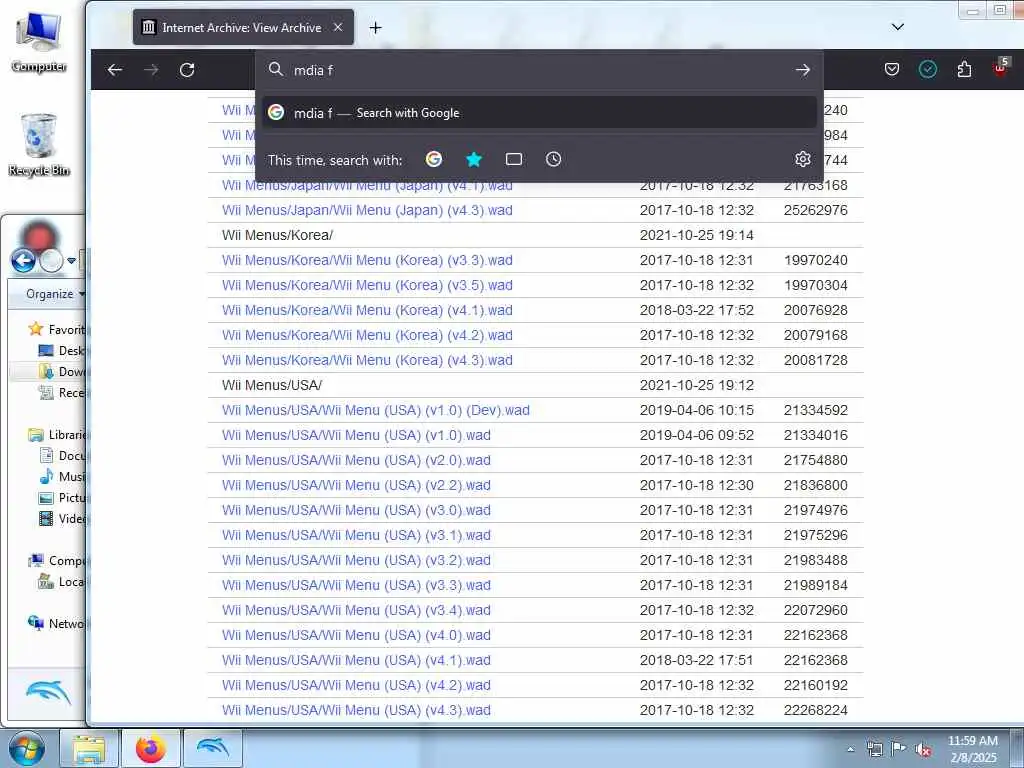
Task: Search open tabs using the tab icon
Action: point(514,159)
